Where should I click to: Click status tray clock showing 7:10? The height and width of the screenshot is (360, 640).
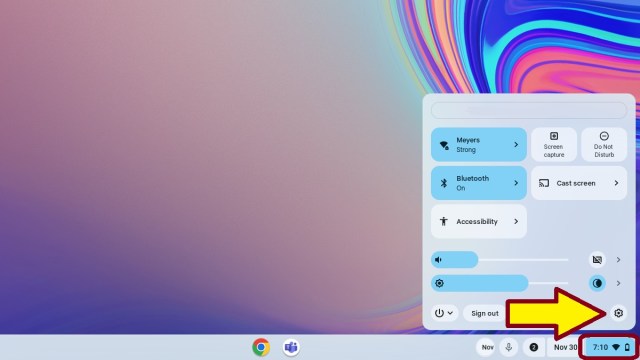[600, 347]
